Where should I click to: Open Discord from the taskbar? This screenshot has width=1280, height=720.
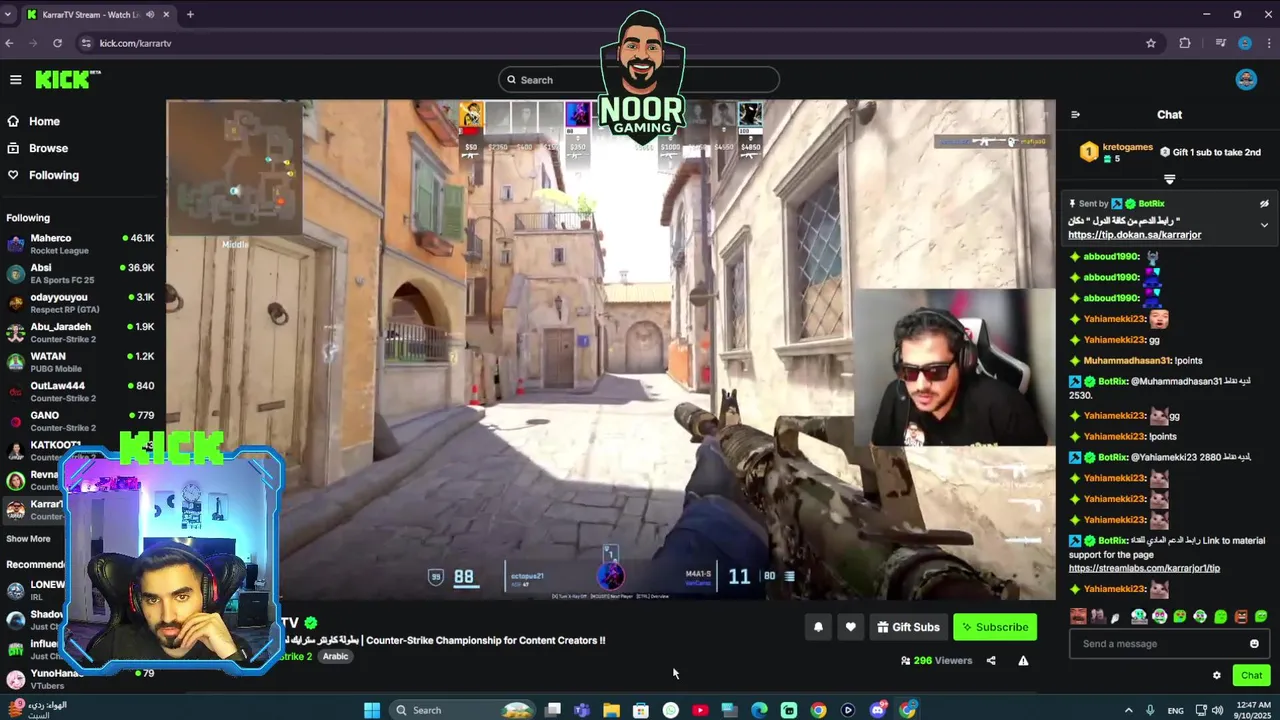tap(878, 710)
